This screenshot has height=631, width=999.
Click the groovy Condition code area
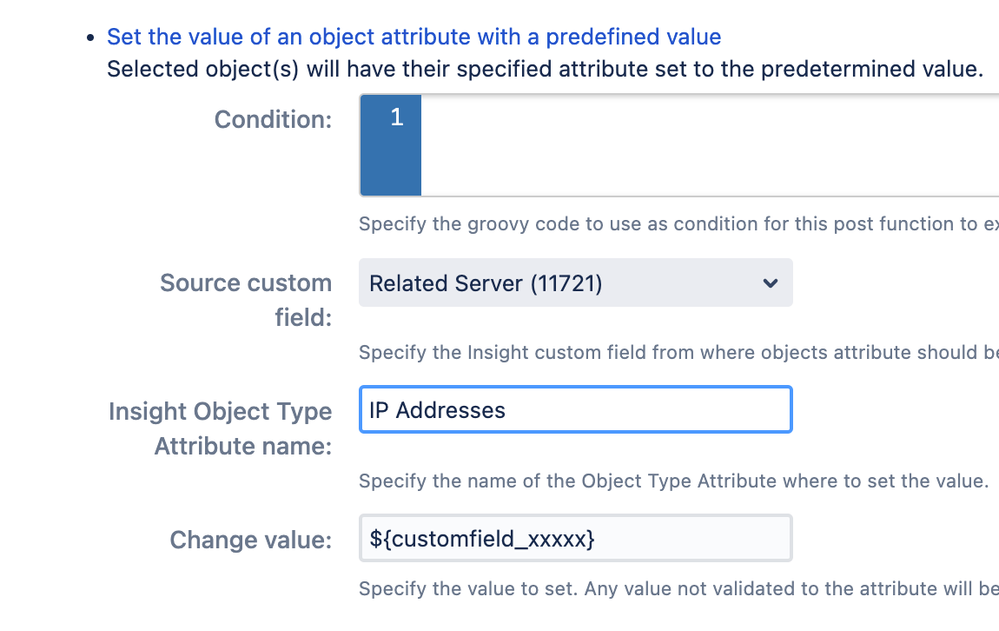[x=650, y=145]
